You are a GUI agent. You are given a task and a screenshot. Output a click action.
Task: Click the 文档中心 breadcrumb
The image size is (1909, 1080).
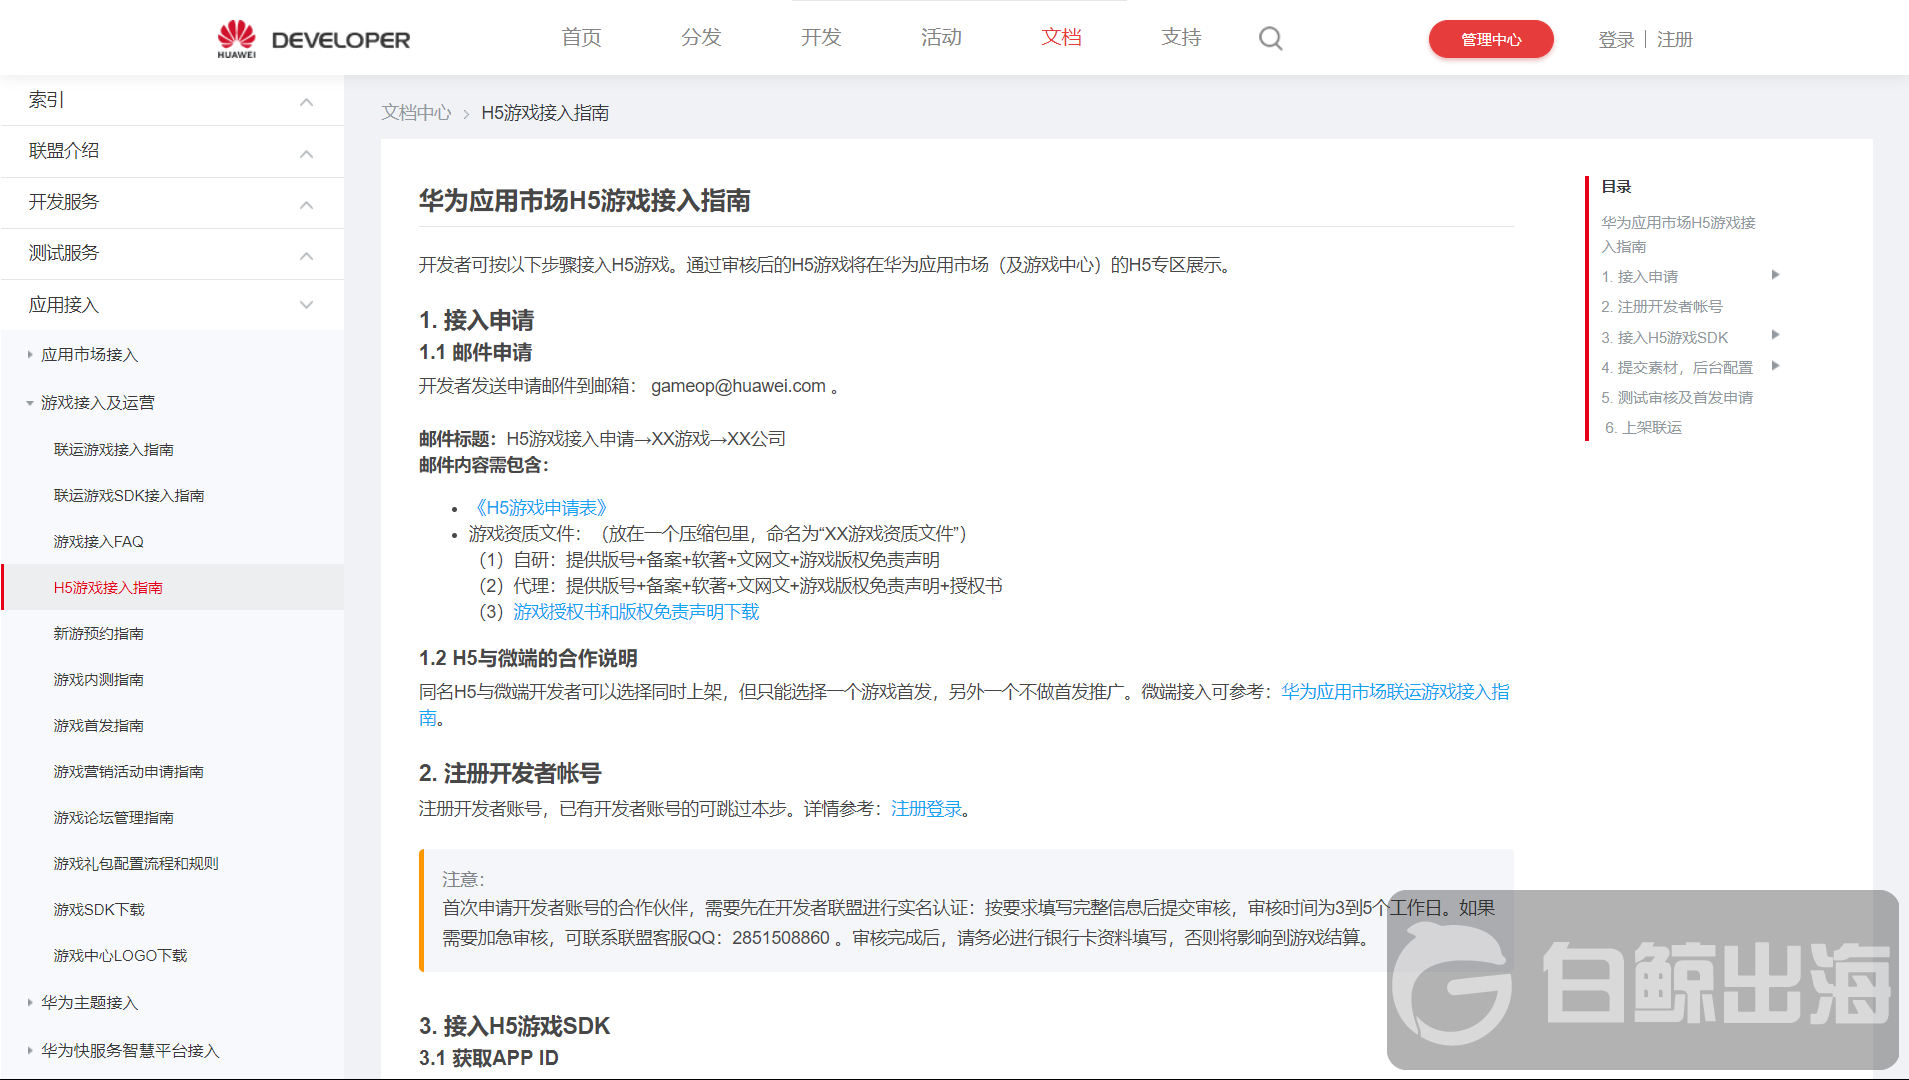(x=416, y=113)
